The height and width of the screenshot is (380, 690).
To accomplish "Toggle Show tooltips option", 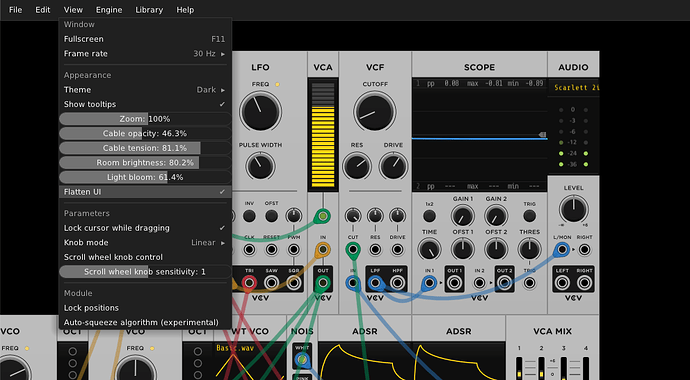I will point(145,104).
